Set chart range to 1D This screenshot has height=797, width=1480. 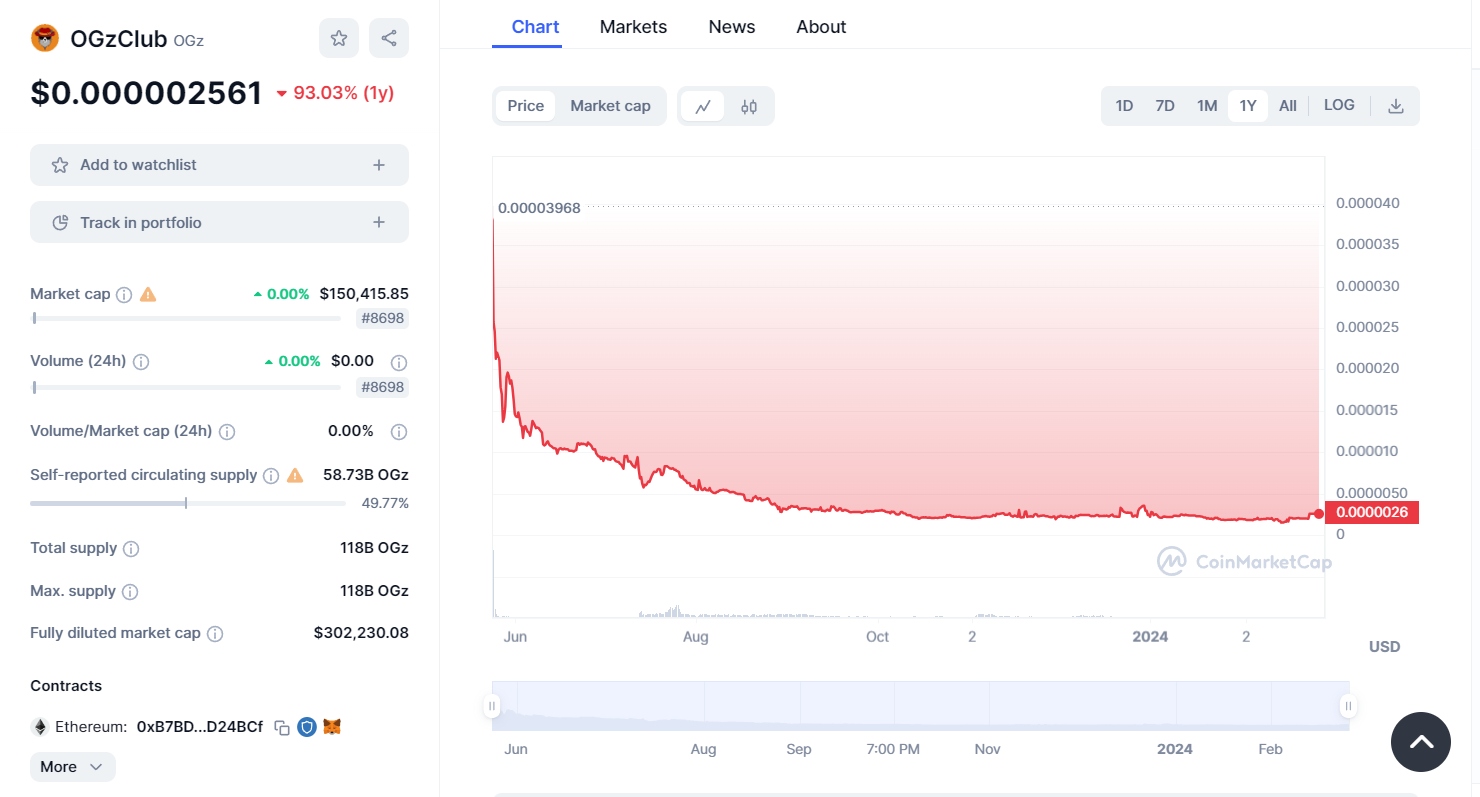click(x=1124, y=106)
